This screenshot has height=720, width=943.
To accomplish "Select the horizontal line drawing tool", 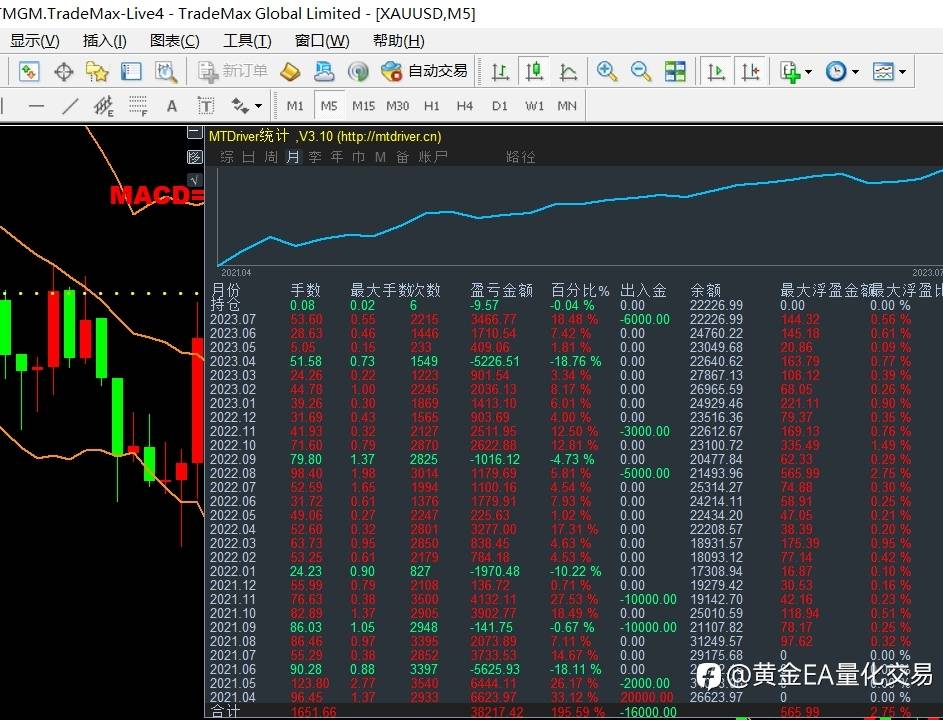I will coord(37,106).
